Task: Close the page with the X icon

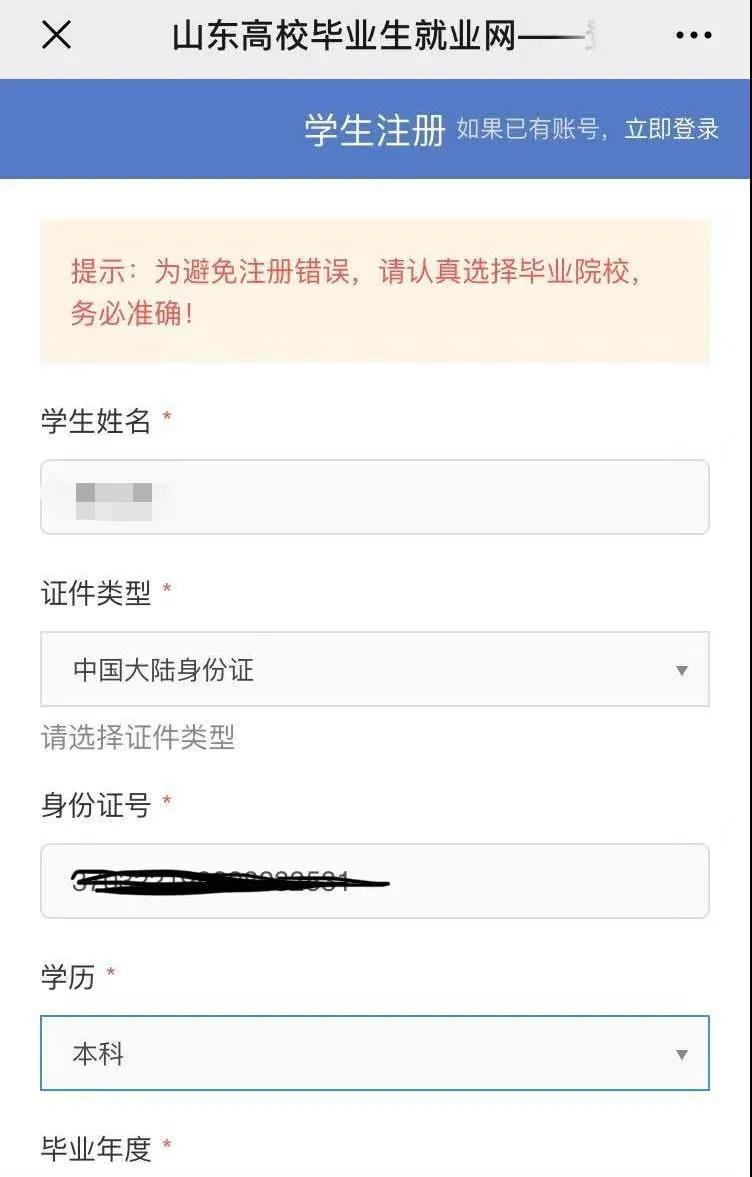Action: 56,36
